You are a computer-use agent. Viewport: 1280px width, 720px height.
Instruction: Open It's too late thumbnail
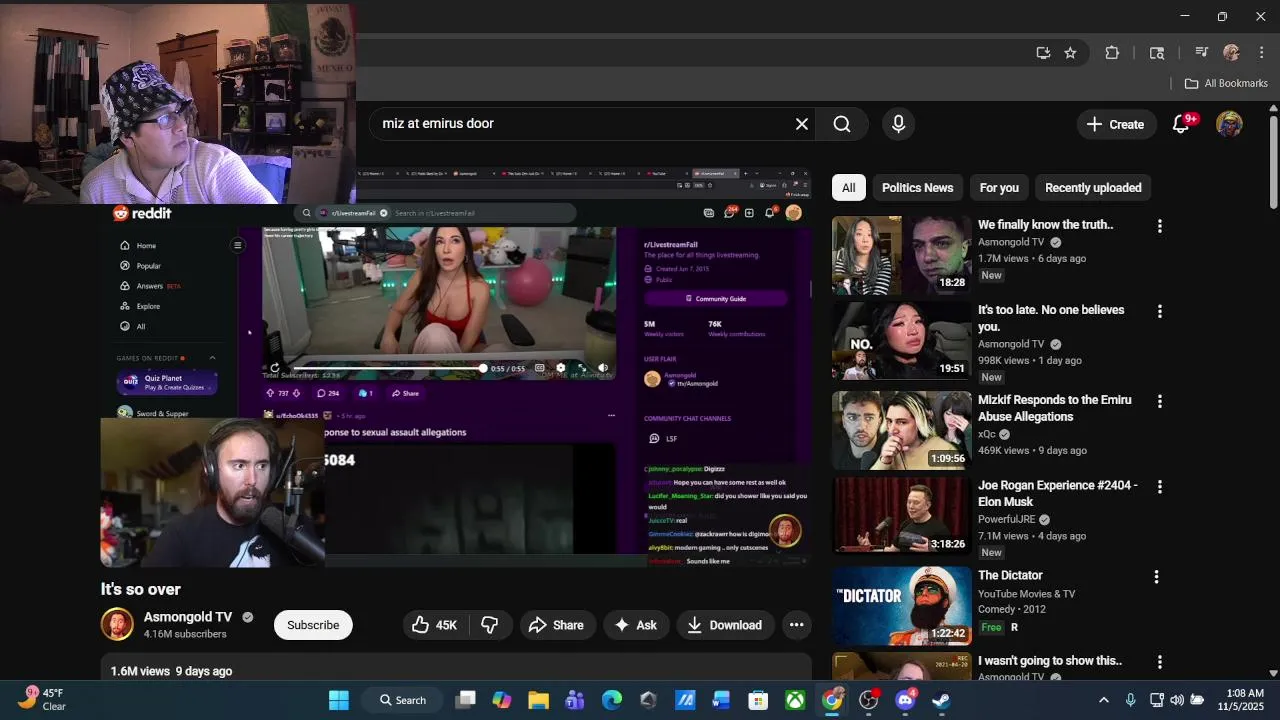pyautogui.click(x=901, y=341)
